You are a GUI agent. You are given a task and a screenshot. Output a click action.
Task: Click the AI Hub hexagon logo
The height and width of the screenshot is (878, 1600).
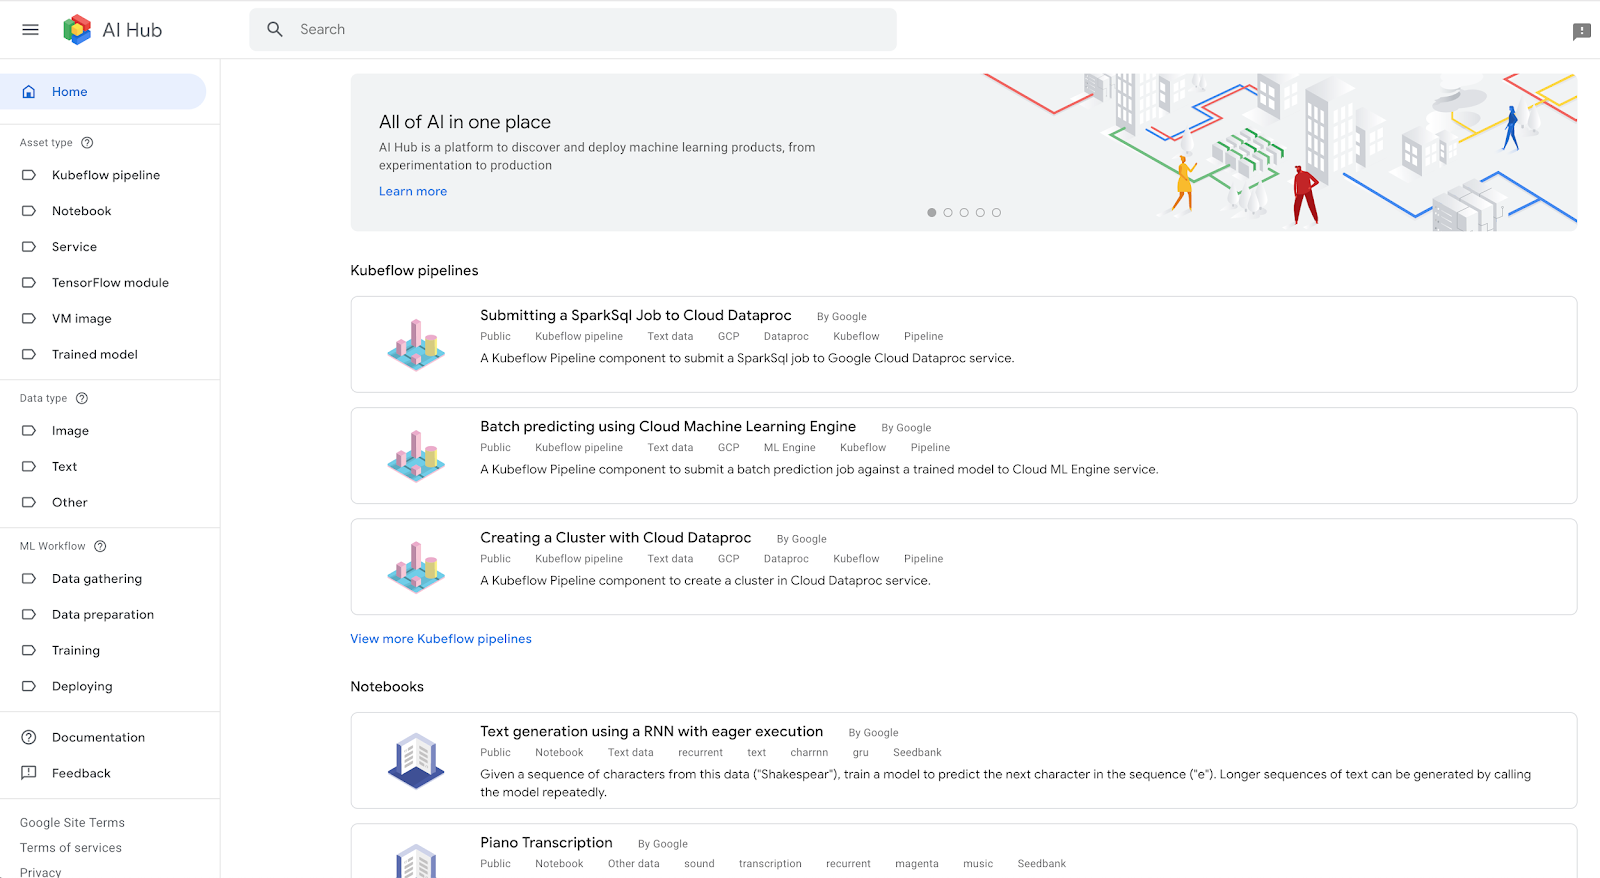tap(77, 30)
